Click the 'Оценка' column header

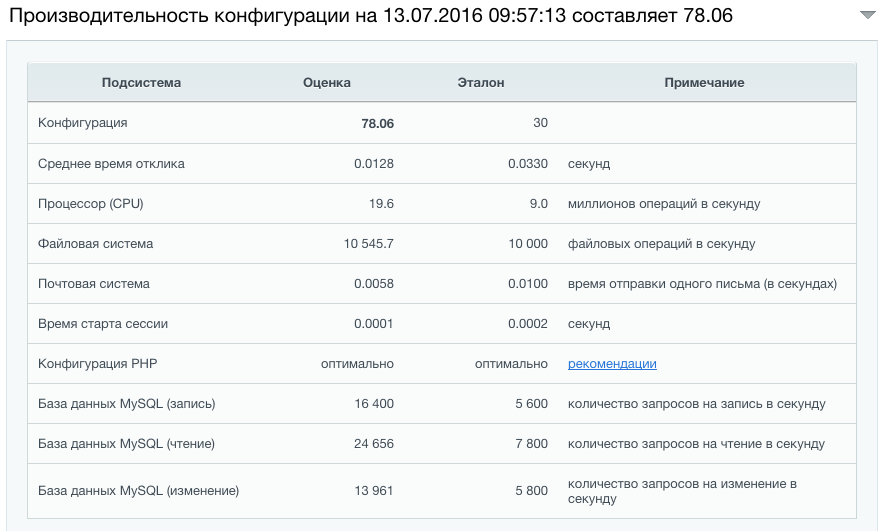[327, 83]
